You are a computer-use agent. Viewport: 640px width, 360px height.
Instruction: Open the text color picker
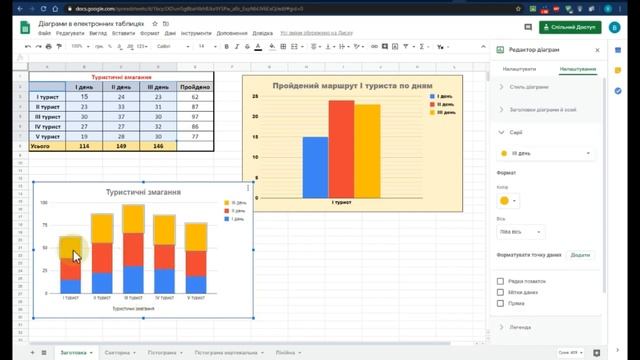tap(258, 47)
